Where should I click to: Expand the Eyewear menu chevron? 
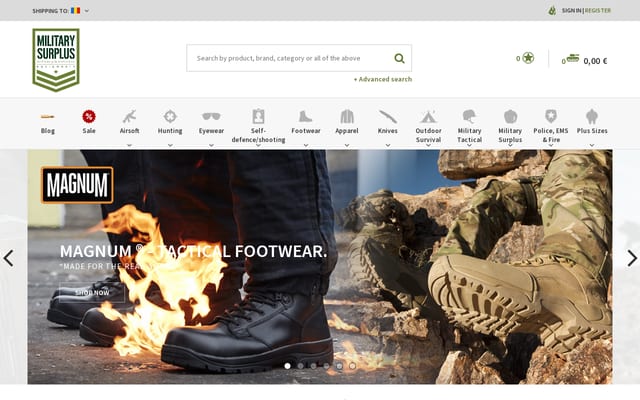(x=211, y=145)
